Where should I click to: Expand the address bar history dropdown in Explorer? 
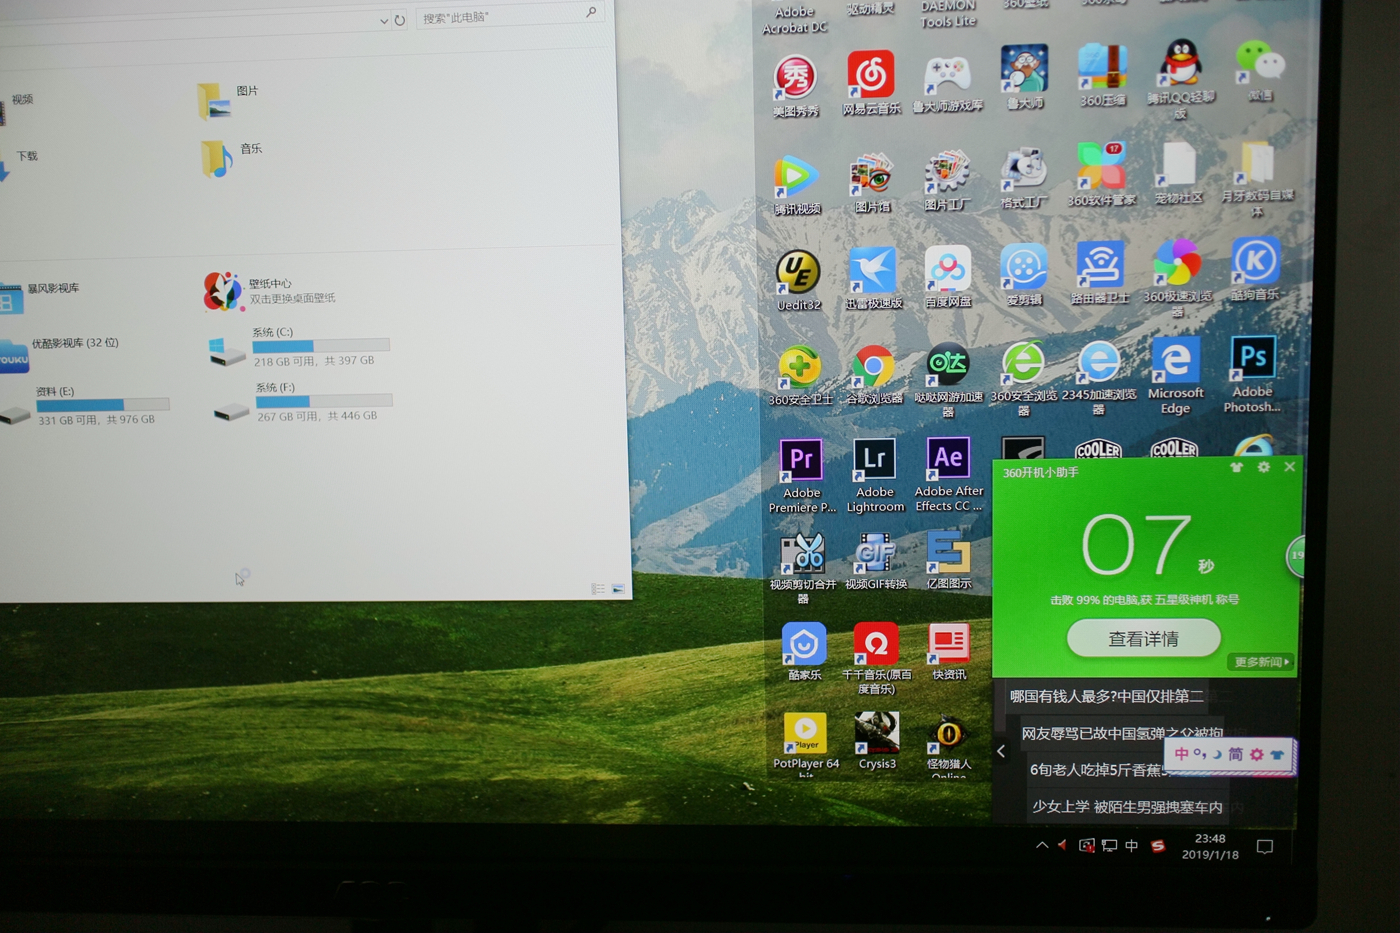384,20
